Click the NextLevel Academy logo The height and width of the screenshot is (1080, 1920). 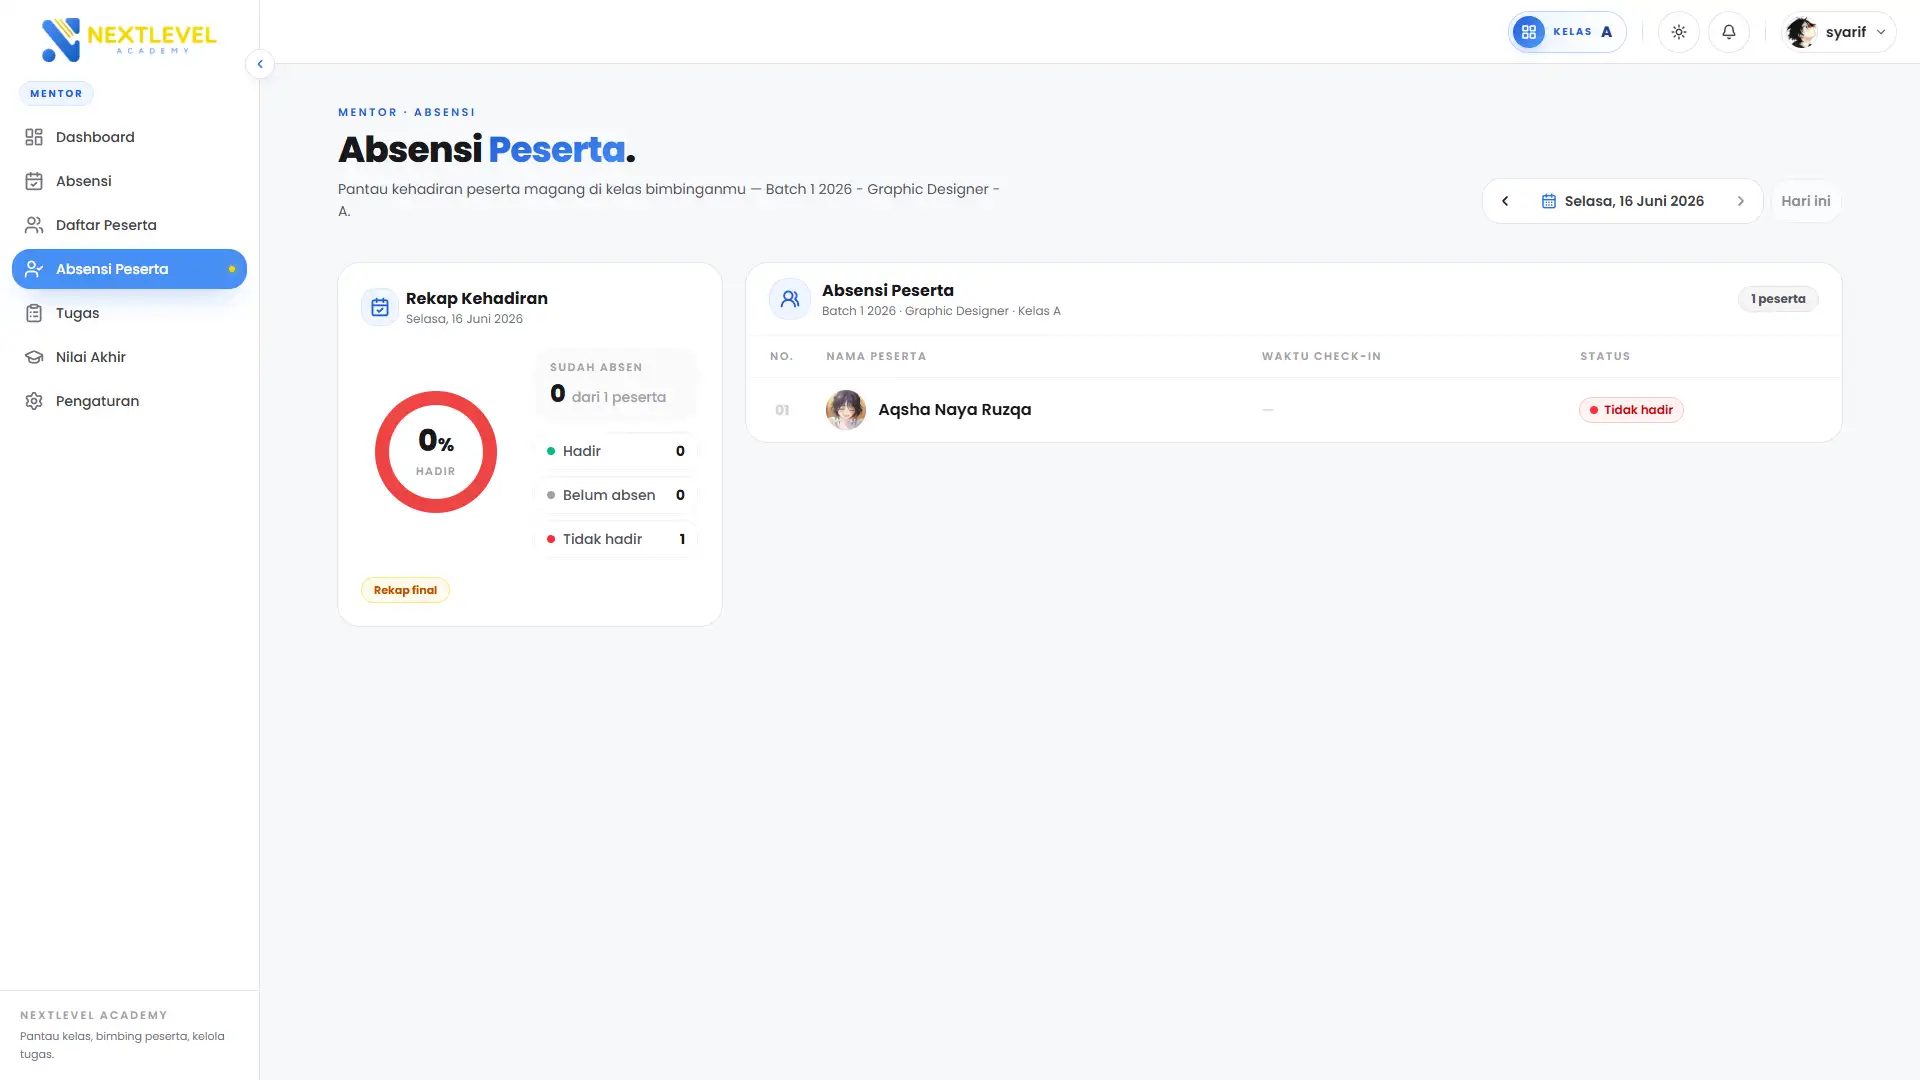(x=129, y=39)
